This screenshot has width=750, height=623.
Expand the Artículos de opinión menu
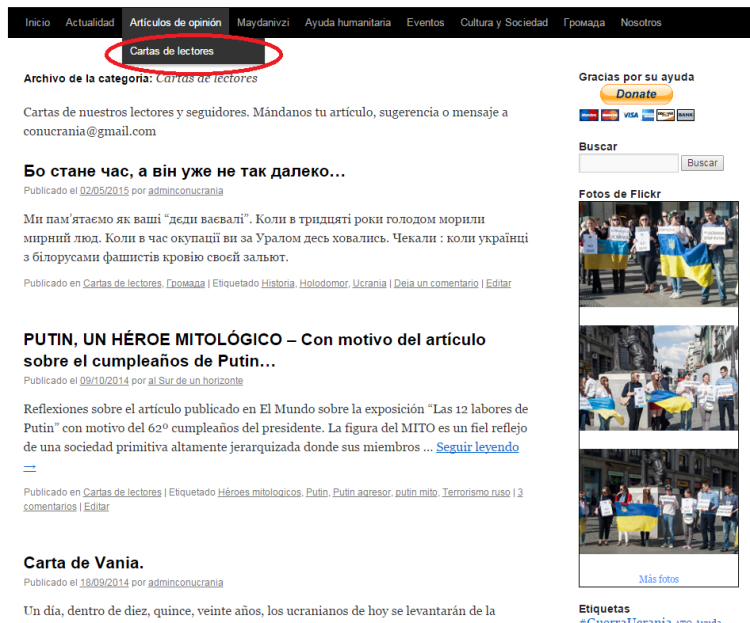[175, 22]
